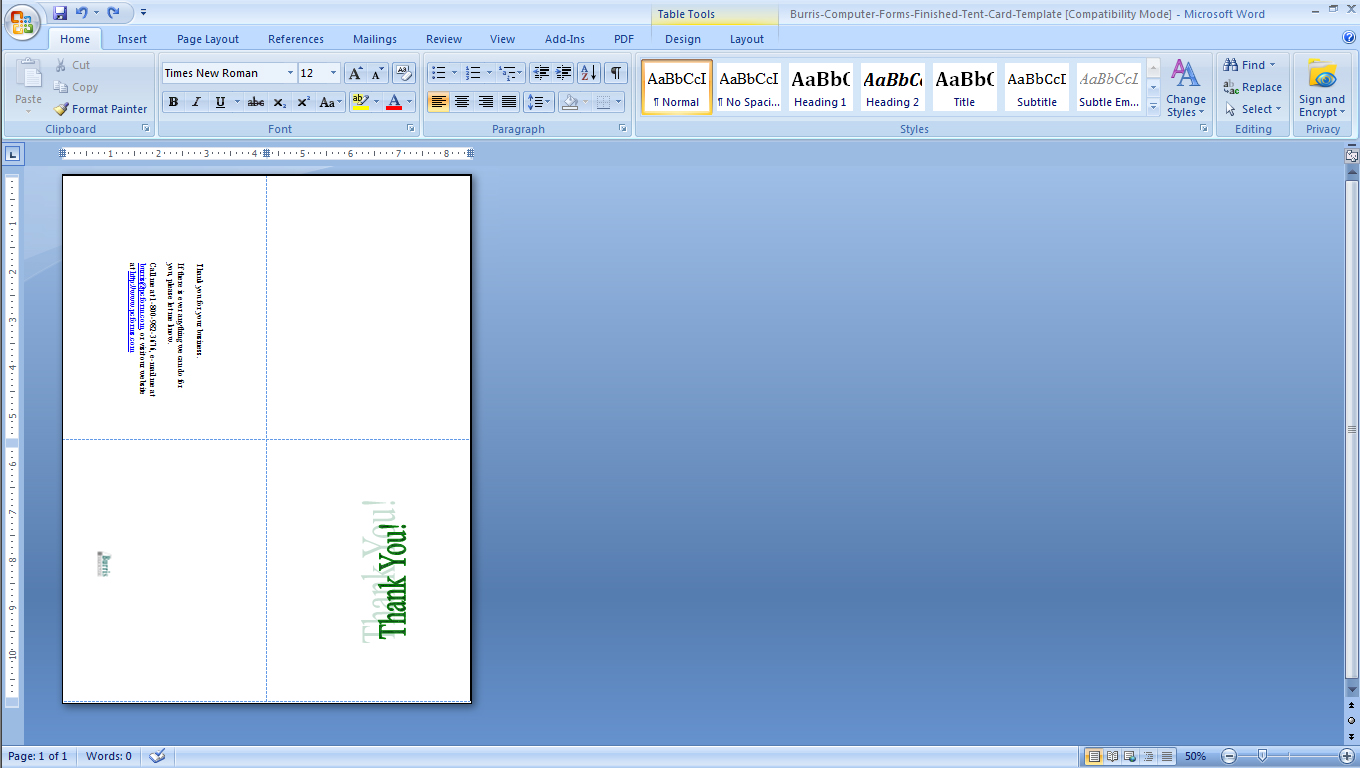Click the vertical scrollbar down arrow

(1352, 689)
